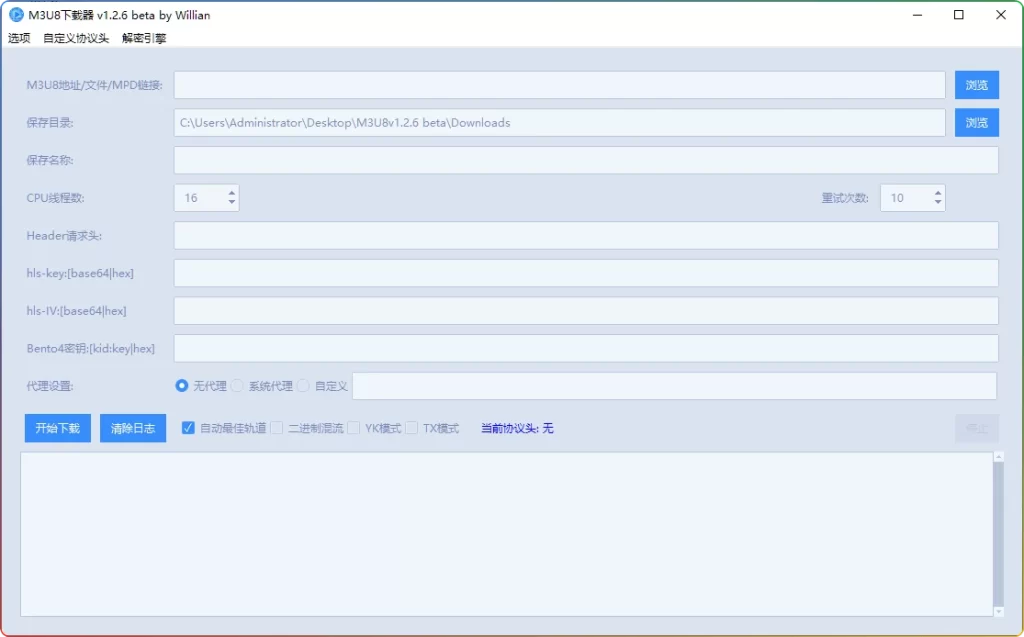This screenshot has width=1024, height=637.
Task: Browse for an M3U8 file using 浏览
Action: 975,85
